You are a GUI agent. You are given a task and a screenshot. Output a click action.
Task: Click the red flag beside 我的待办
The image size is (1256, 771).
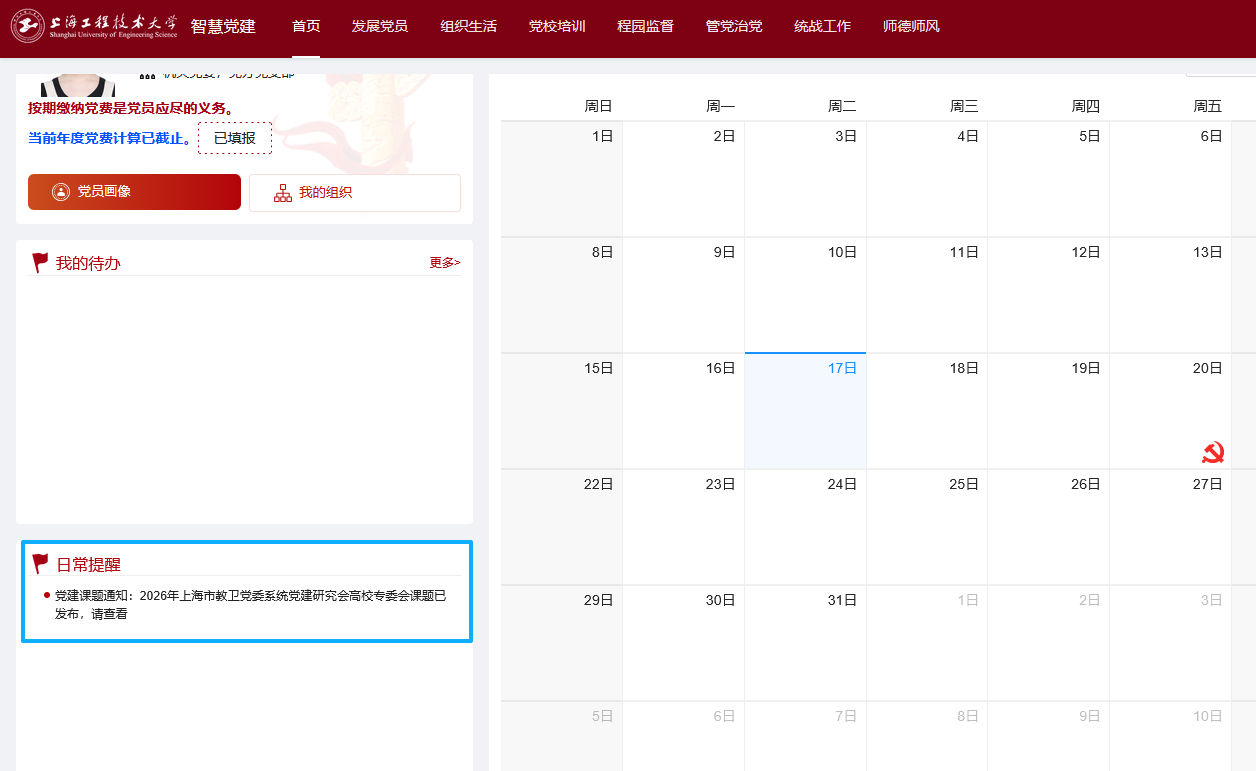click(x=40, y=263)
